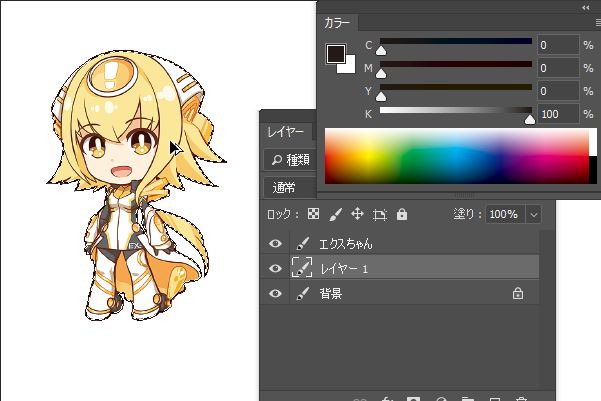
Task: Click the Layers panel vertical scrollbar
Action: point(547,311)
